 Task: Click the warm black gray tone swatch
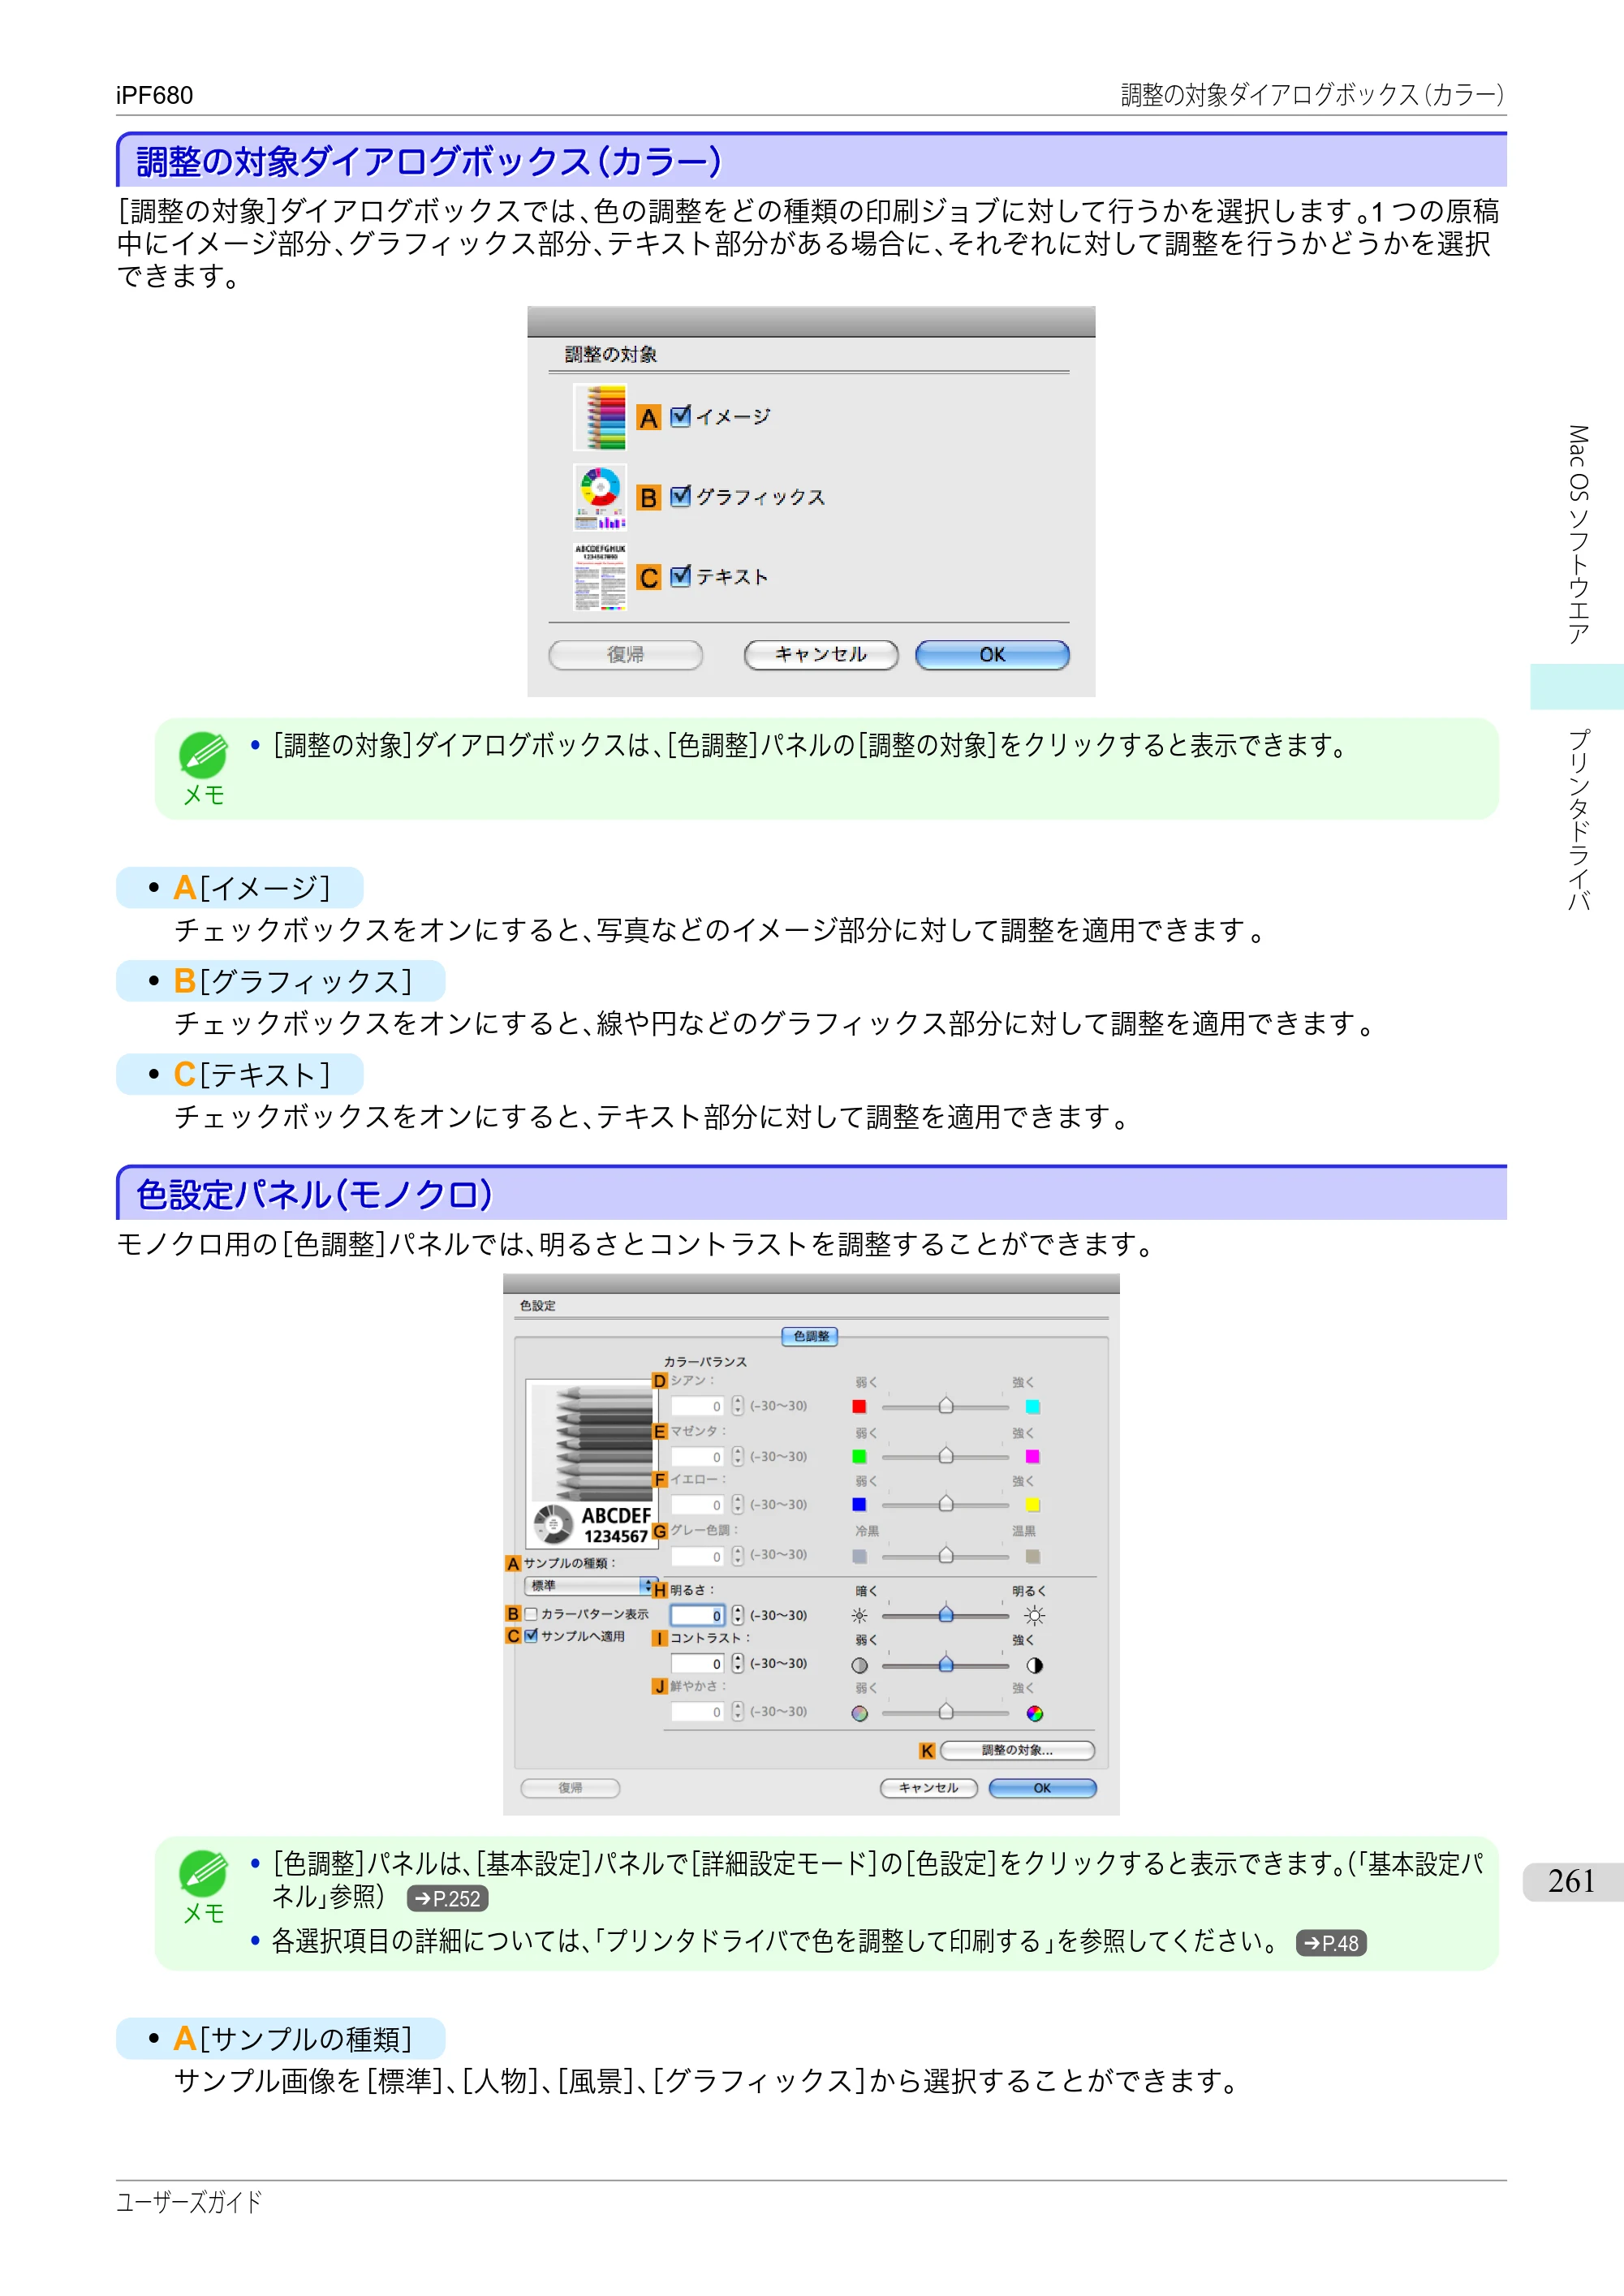[x=1033, y=1556]
